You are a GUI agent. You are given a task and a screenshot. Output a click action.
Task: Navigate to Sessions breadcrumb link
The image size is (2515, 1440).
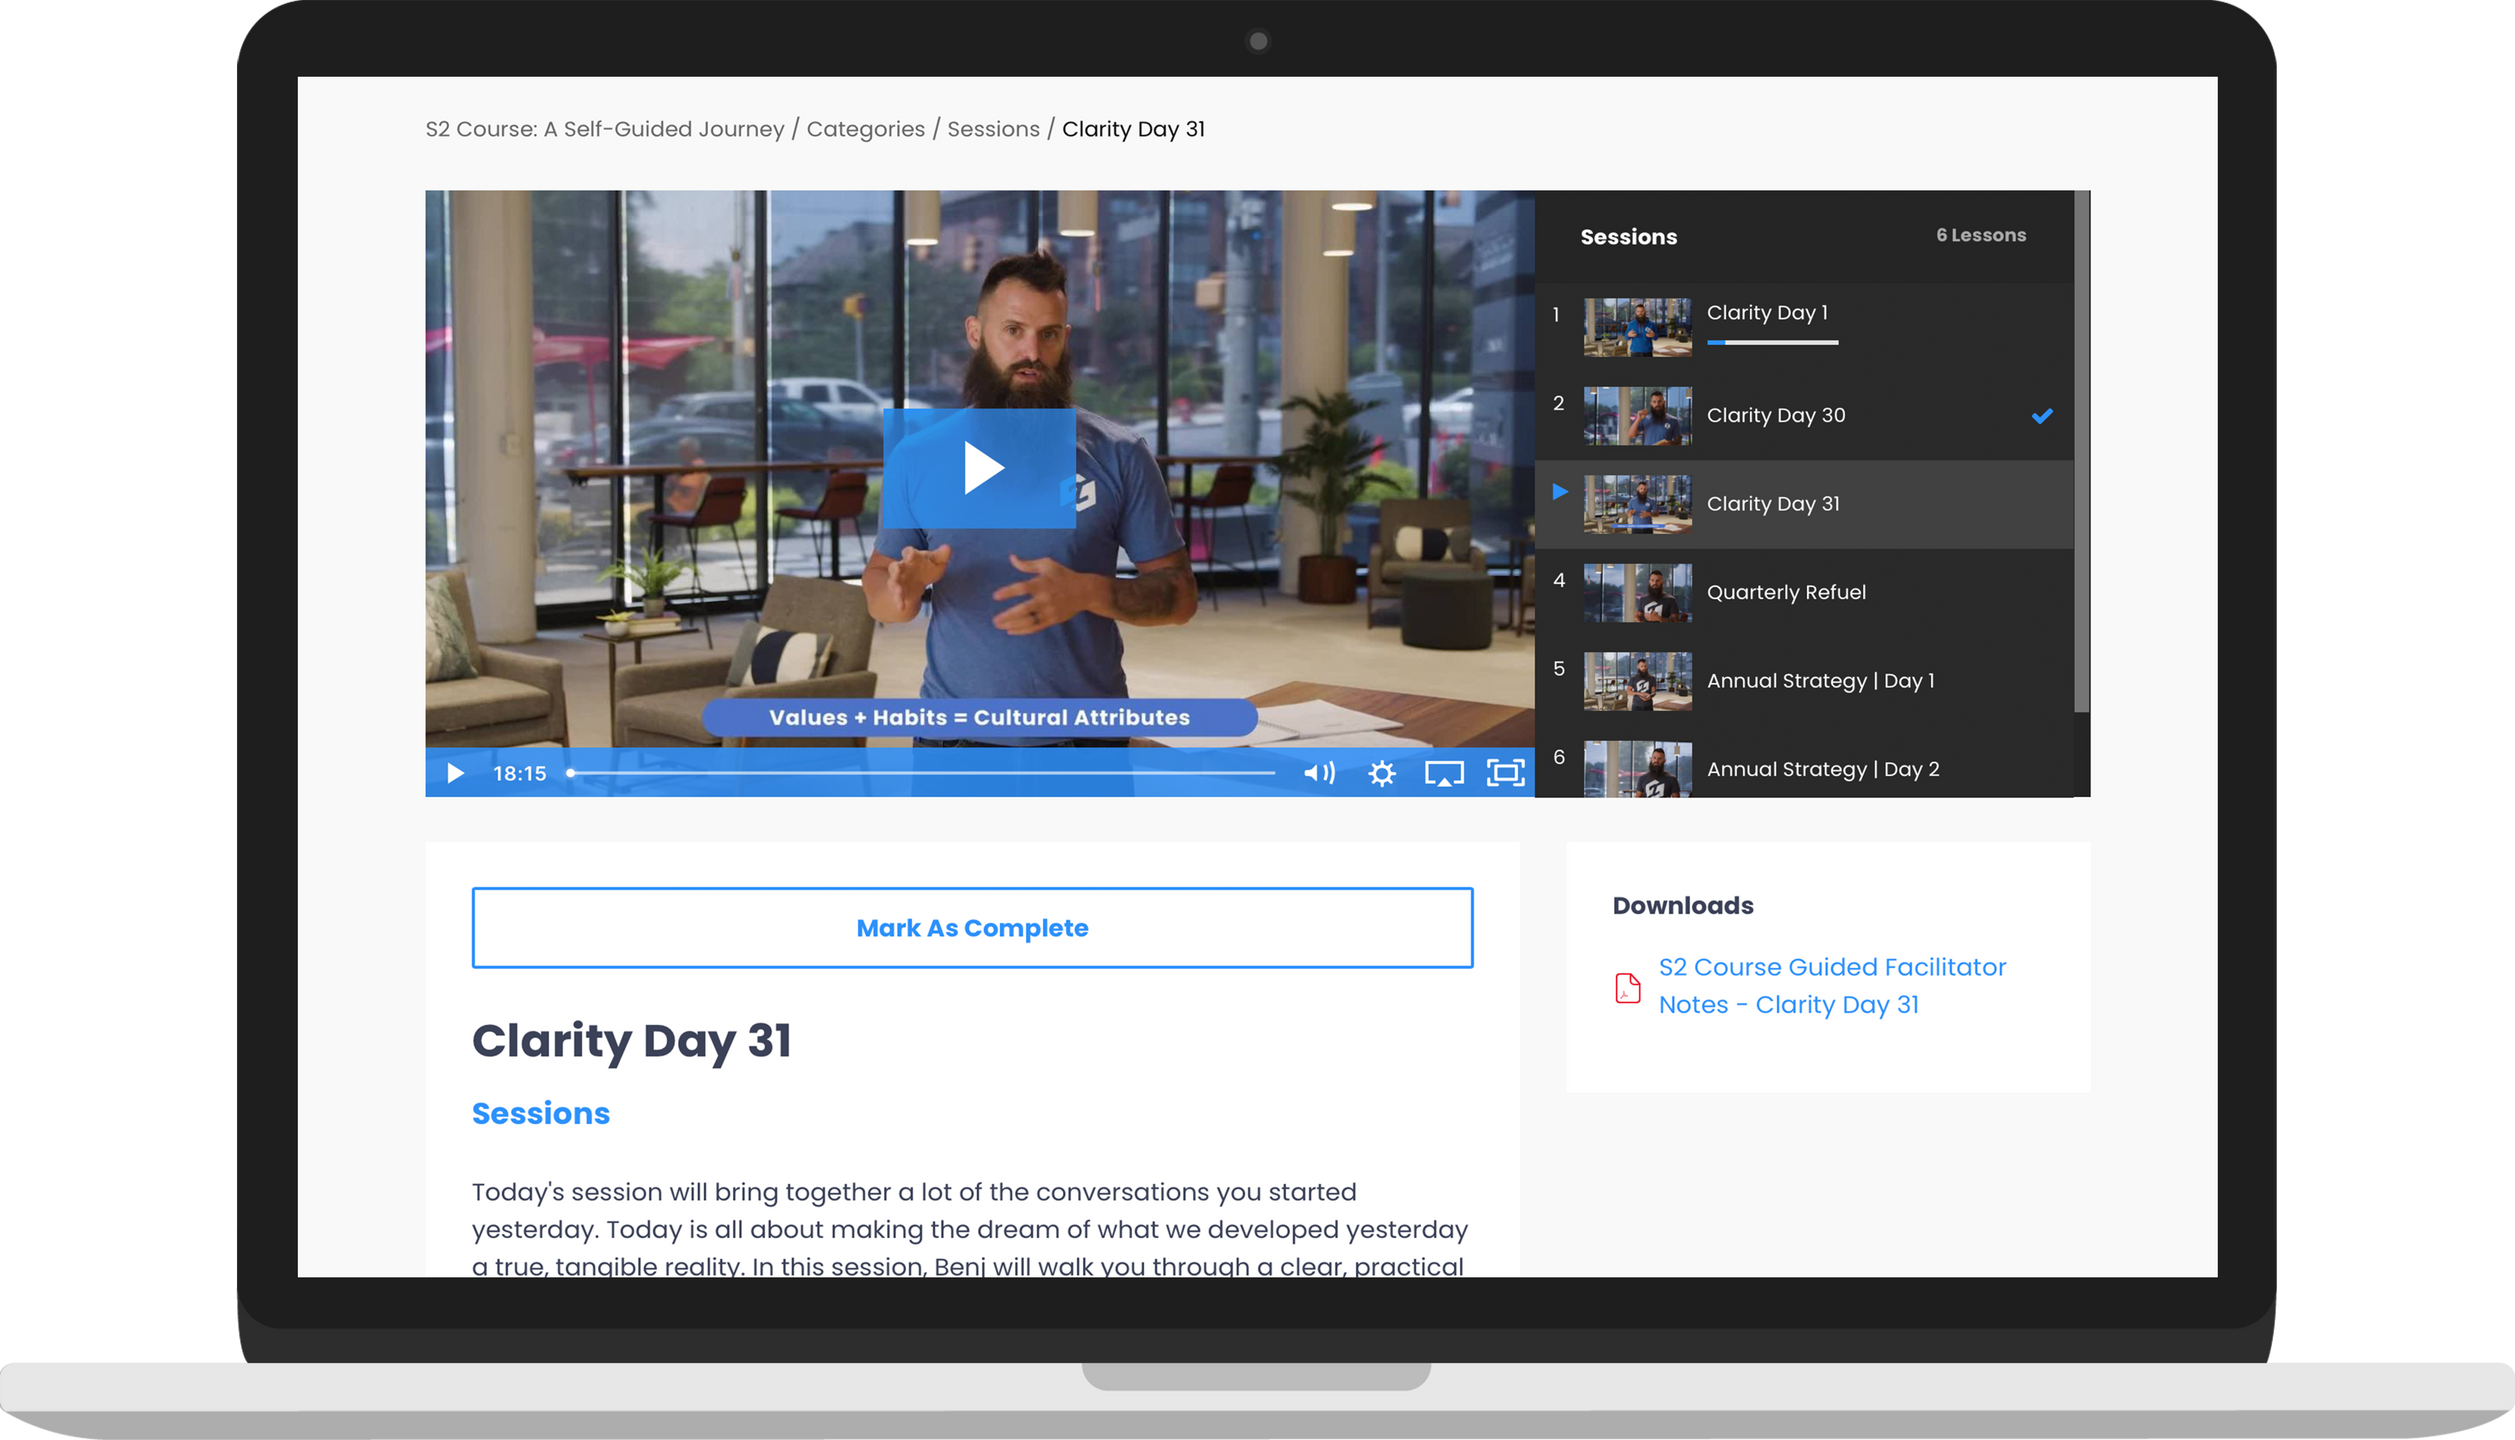(993, 129)
